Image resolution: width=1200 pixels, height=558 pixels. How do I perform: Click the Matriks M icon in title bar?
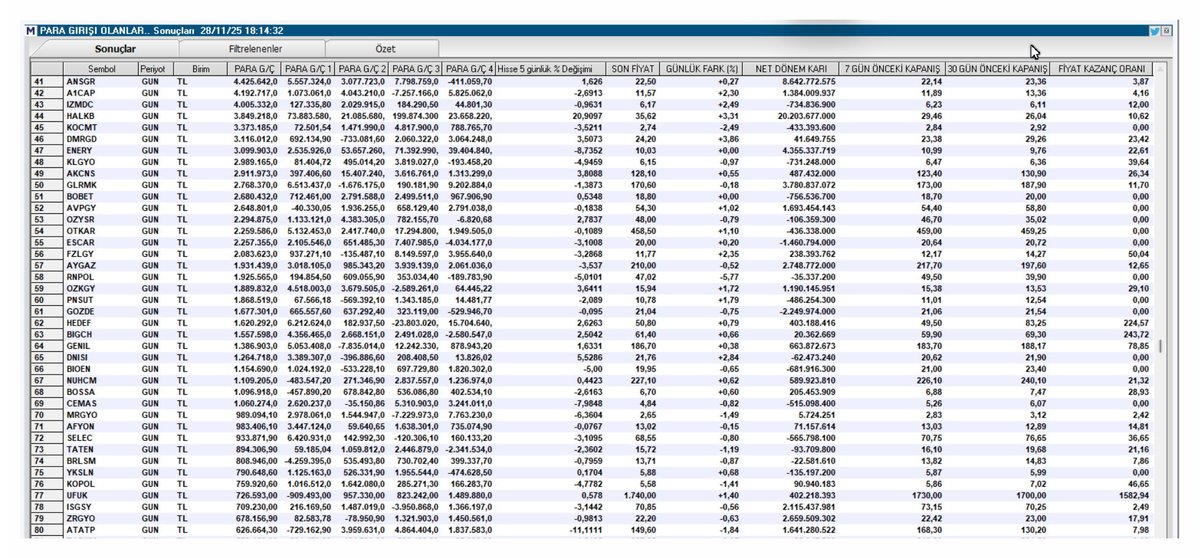click(31, 31)
